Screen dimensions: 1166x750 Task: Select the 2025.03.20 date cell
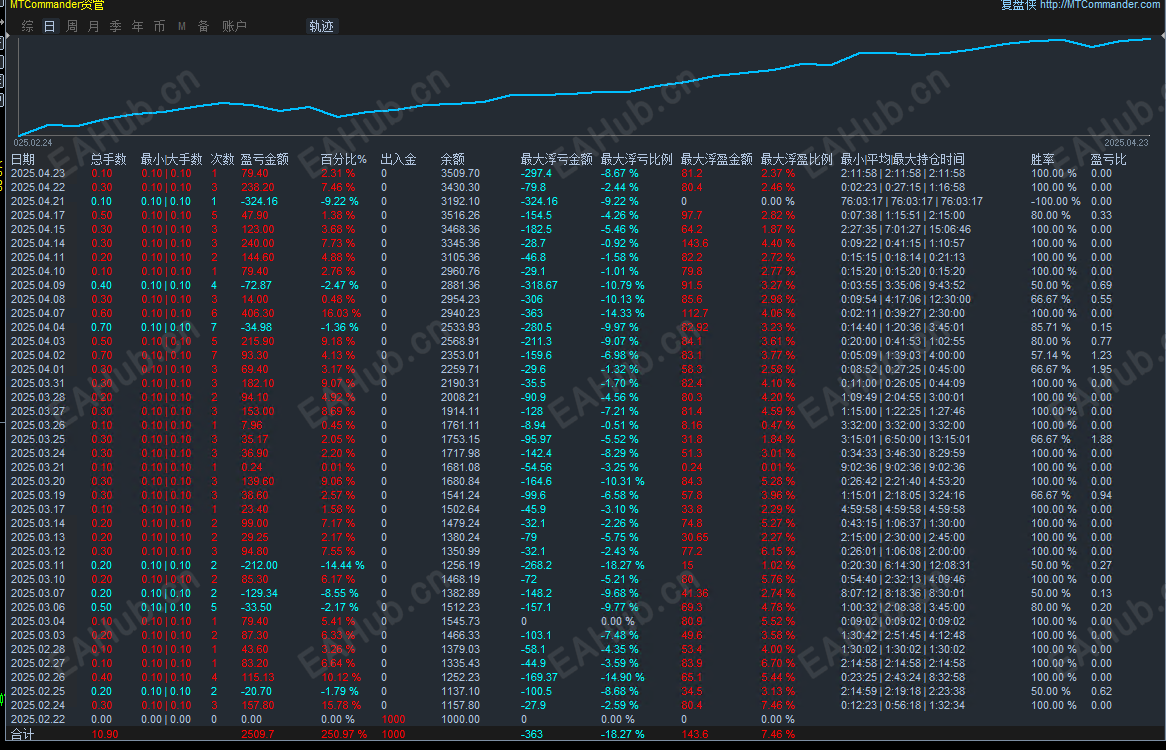38,481
